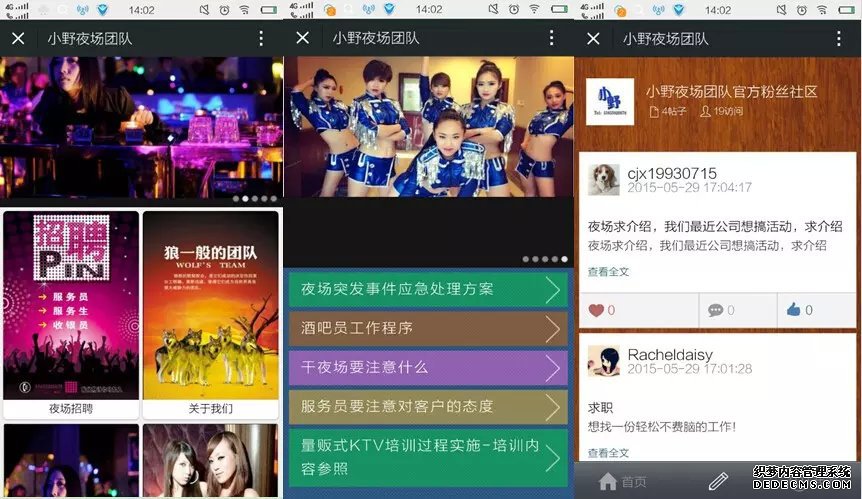Open the three-dot menu on the middle phone
862x499 pixels.
551,37
